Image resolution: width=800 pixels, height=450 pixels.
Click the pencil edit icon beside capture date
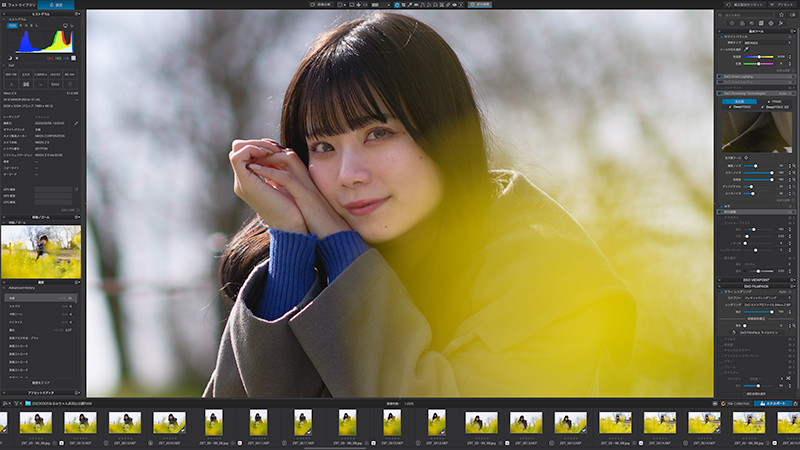coord(76,123)
